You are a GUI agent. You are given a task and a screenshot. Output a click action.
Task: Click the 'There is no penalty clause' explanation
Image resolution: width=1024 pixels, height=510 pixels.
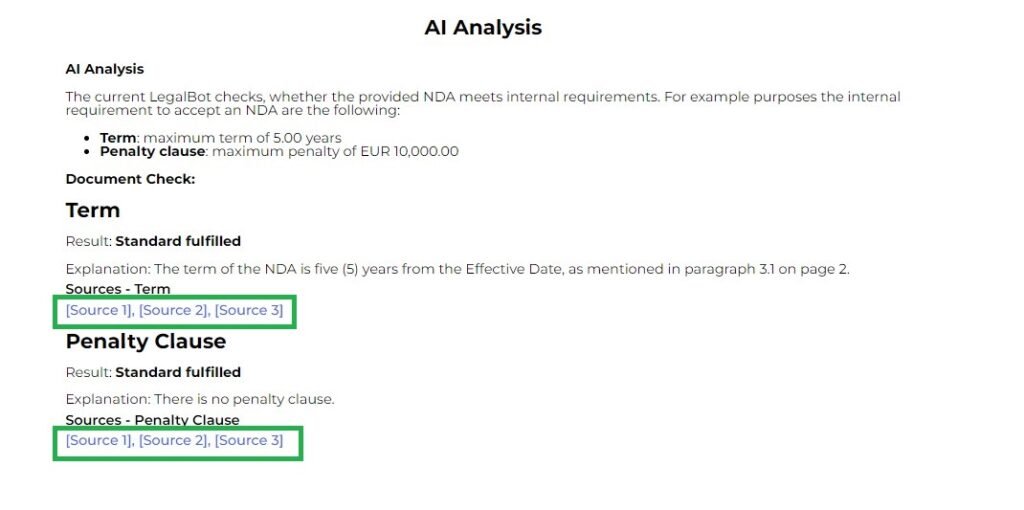coord(200,399)
